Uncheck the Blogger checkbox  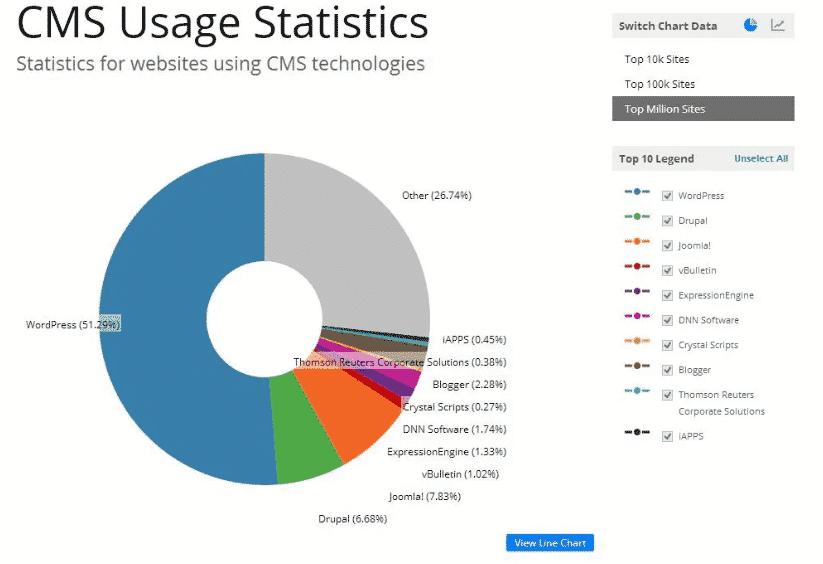(x=667, y=370)
